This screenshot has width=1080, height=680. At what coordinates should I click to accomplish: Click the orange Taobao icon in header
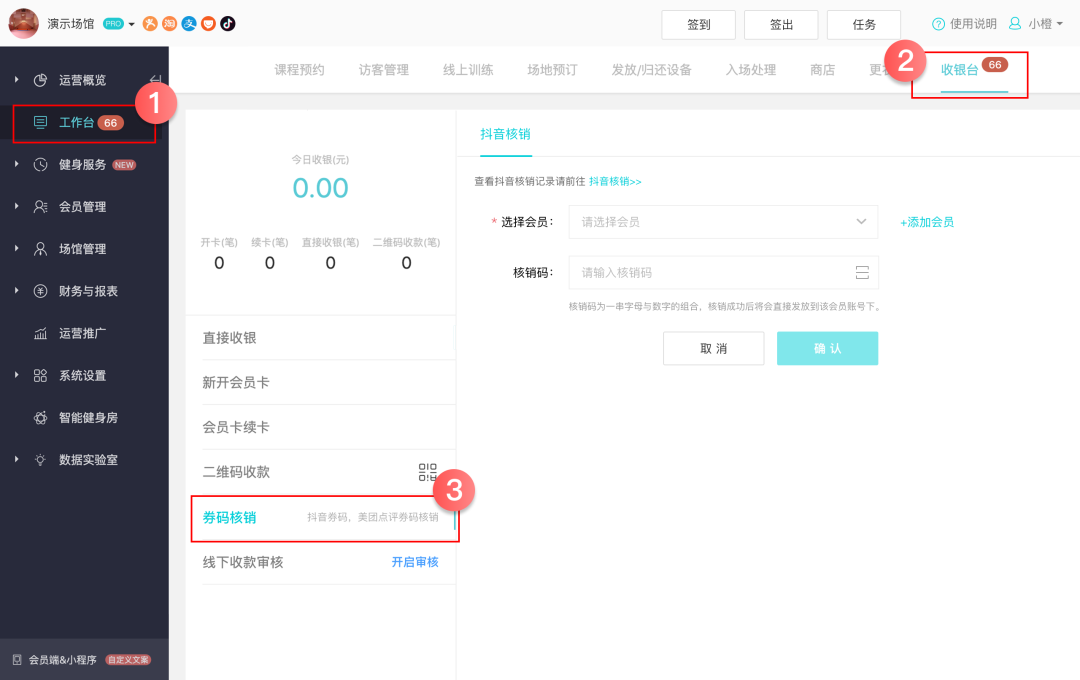tap(170, 24)
